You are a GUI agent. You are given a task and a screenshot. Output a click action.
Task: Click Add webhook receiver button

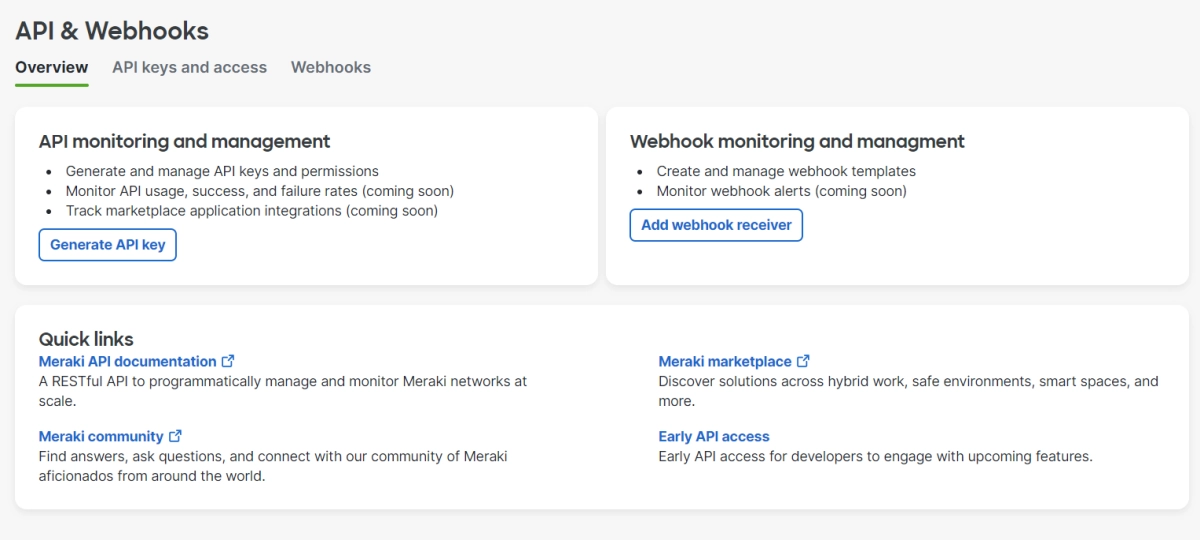(x=716, y=225)
